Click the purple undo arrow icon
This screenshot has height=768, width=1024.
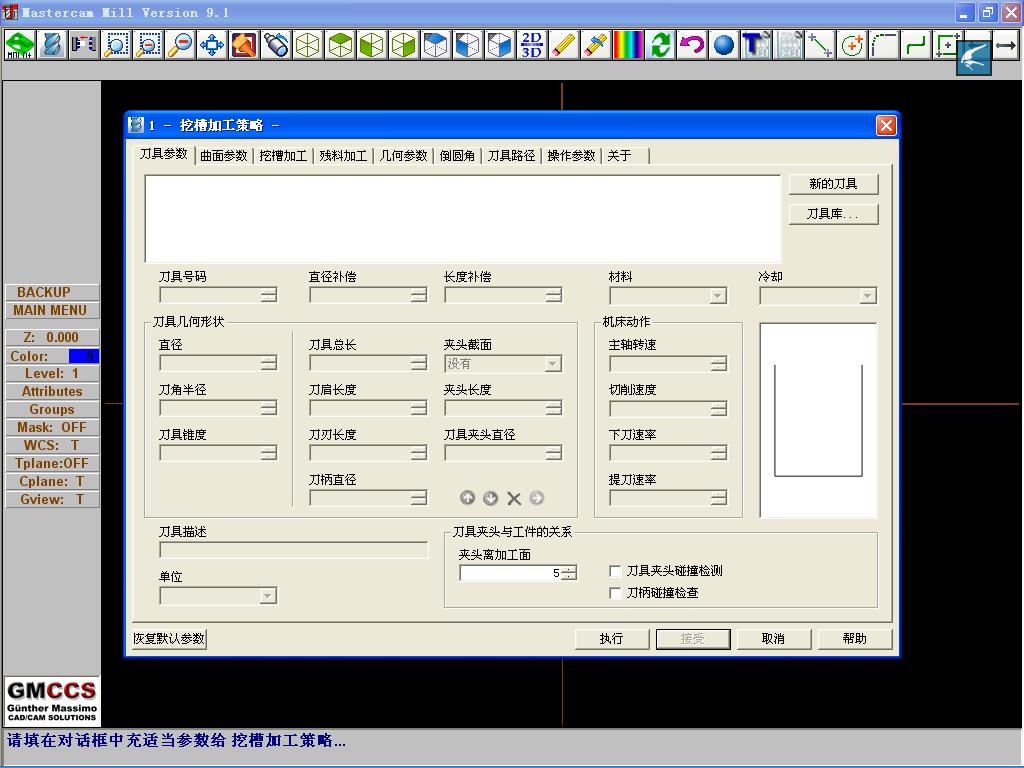[x=692, y=45]
